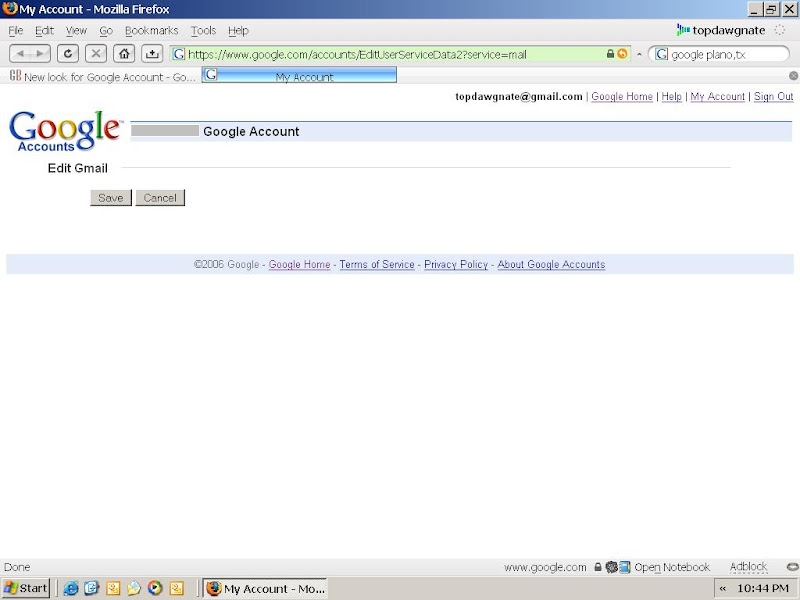Screen dimensions: 800x600
Task: Click the orange RSS feed icon in address bar
Action: (622, 54)
